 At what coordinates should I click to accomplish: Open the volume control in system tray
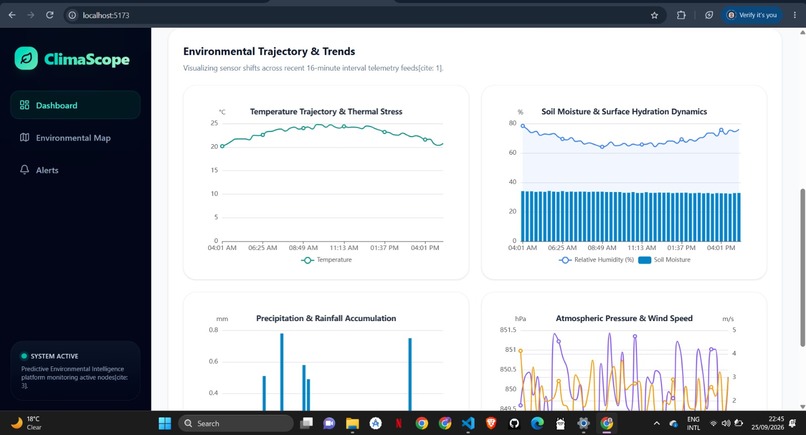[x=726, y=423]
